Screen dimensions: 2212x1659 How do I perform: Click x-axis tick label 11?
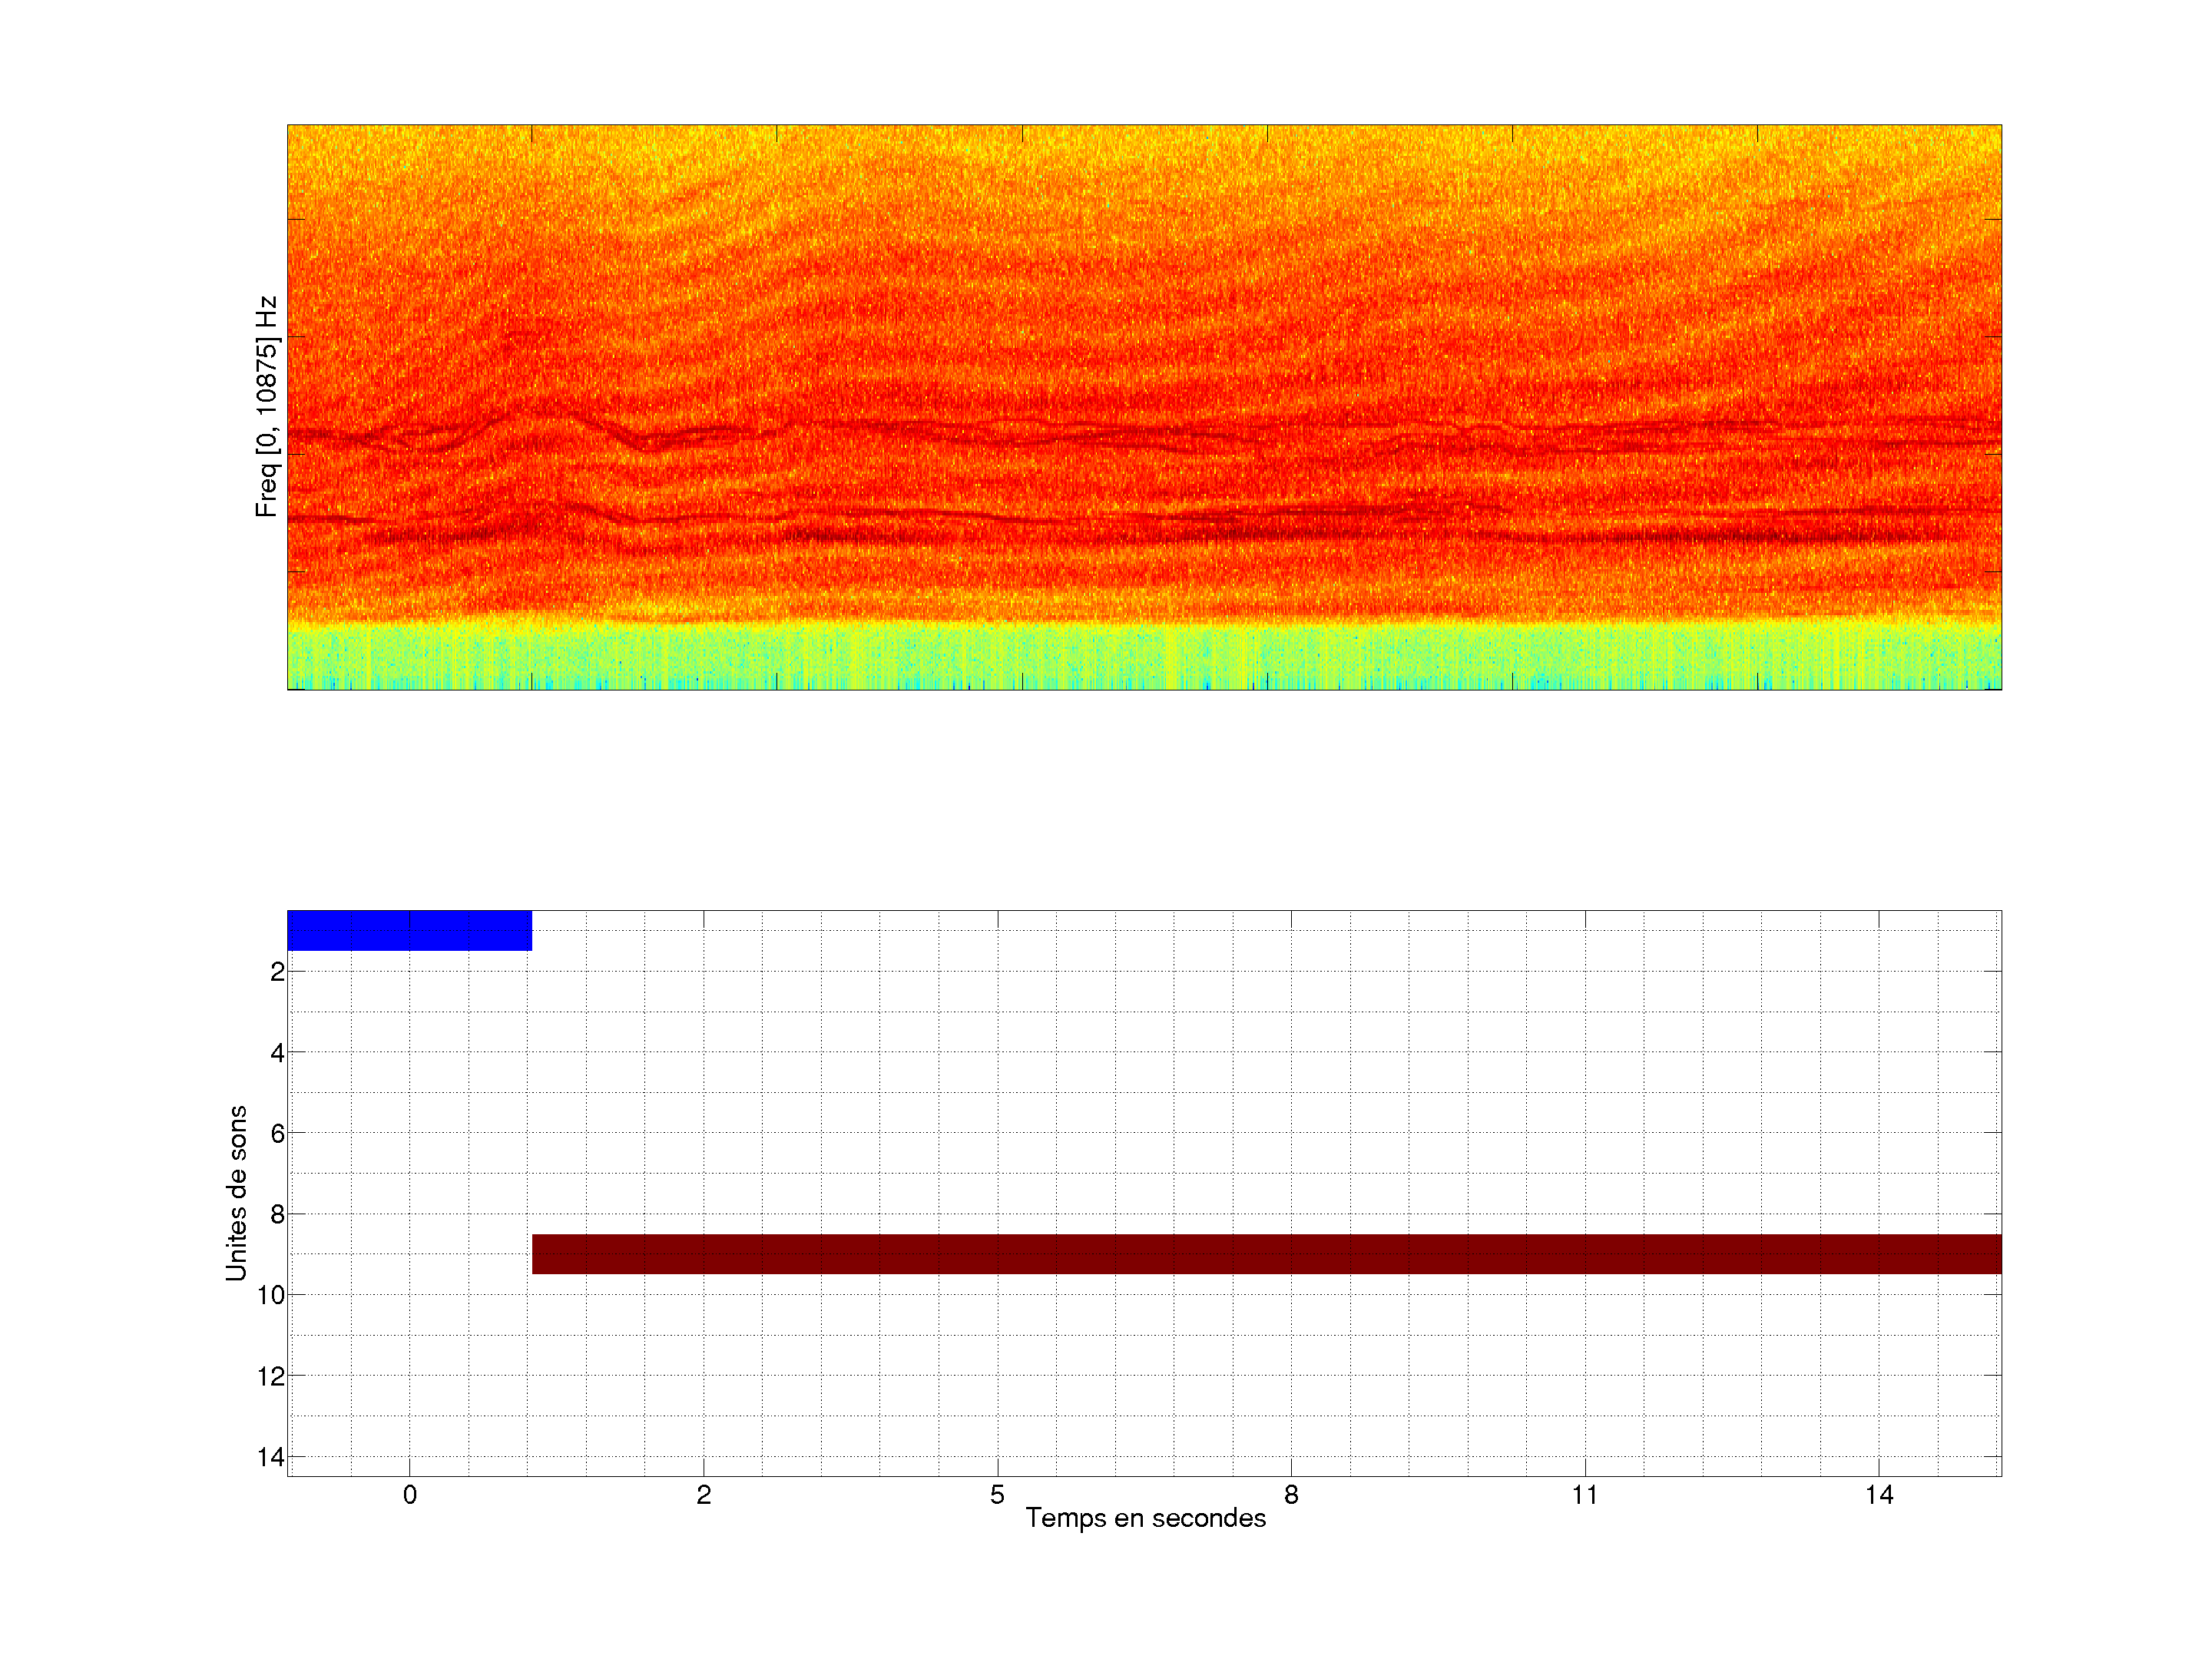click(1585, 1495)
